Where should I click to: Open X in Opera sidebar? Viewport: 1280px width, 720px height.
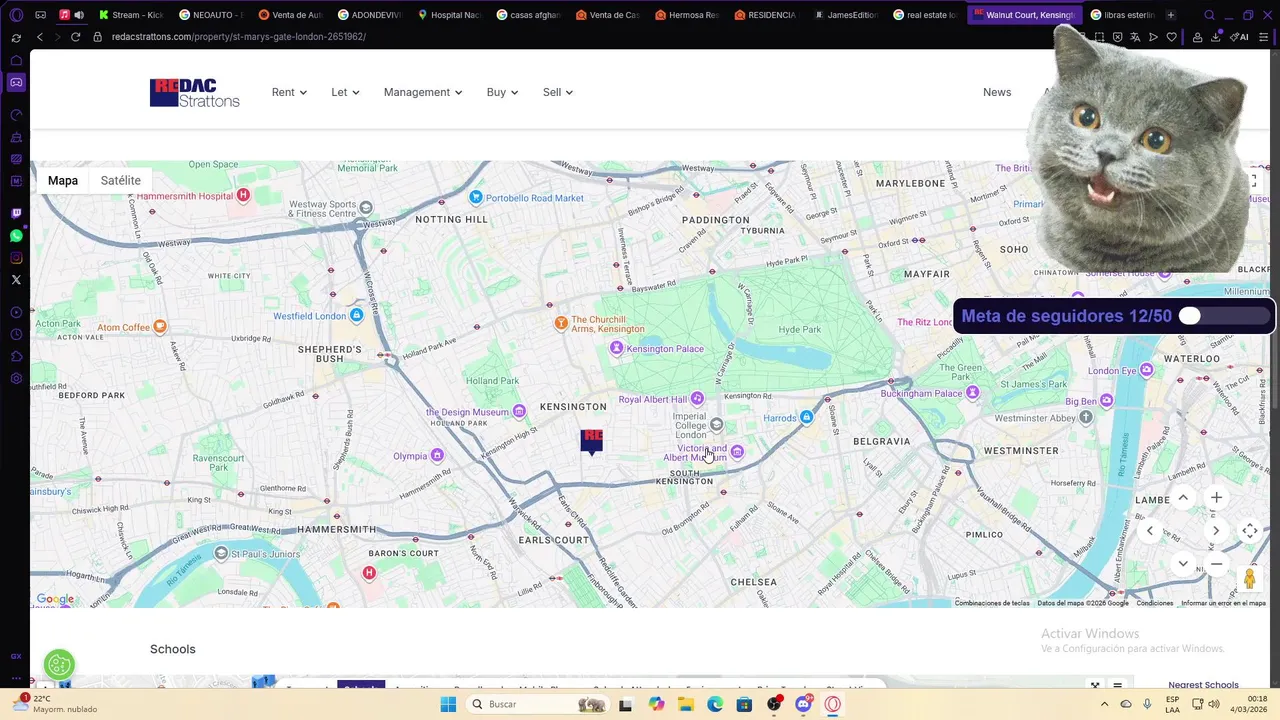point(16,280)
